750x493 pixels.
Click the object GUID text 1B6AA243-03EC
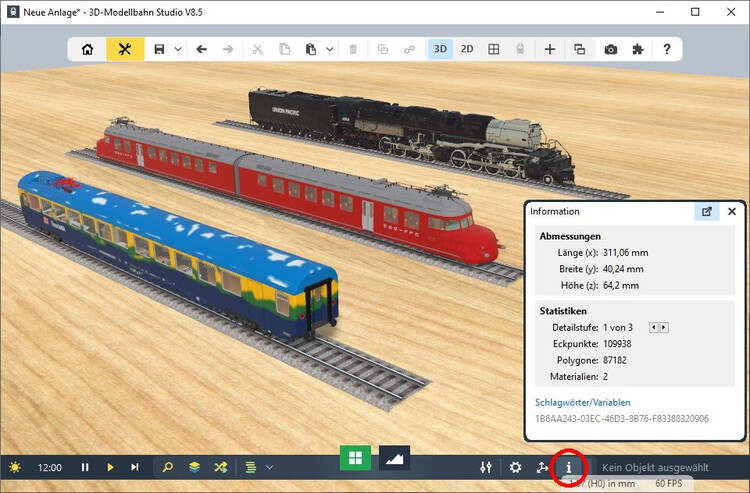tap(622, 419)
